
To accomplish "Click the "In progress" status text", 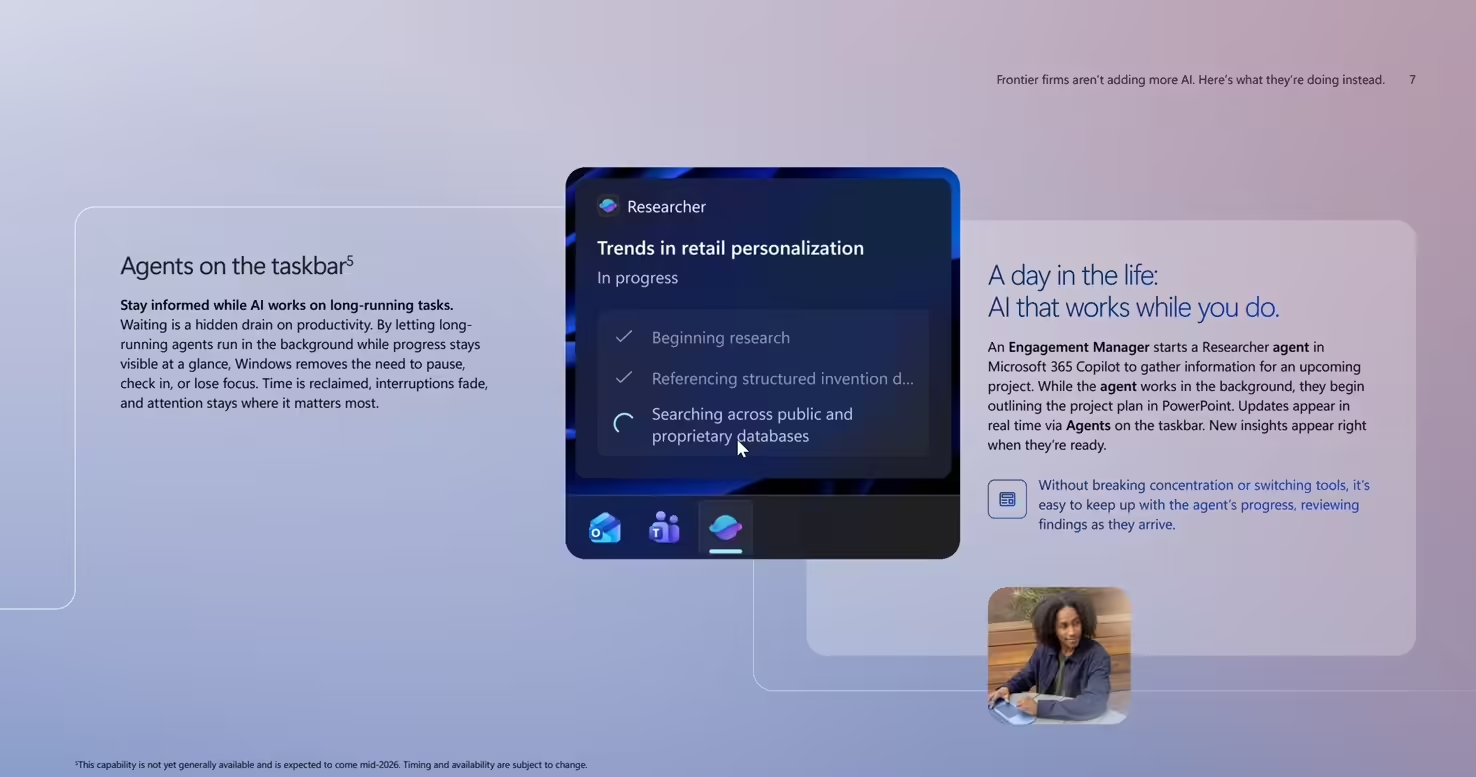I will click(x=637, y=278).
